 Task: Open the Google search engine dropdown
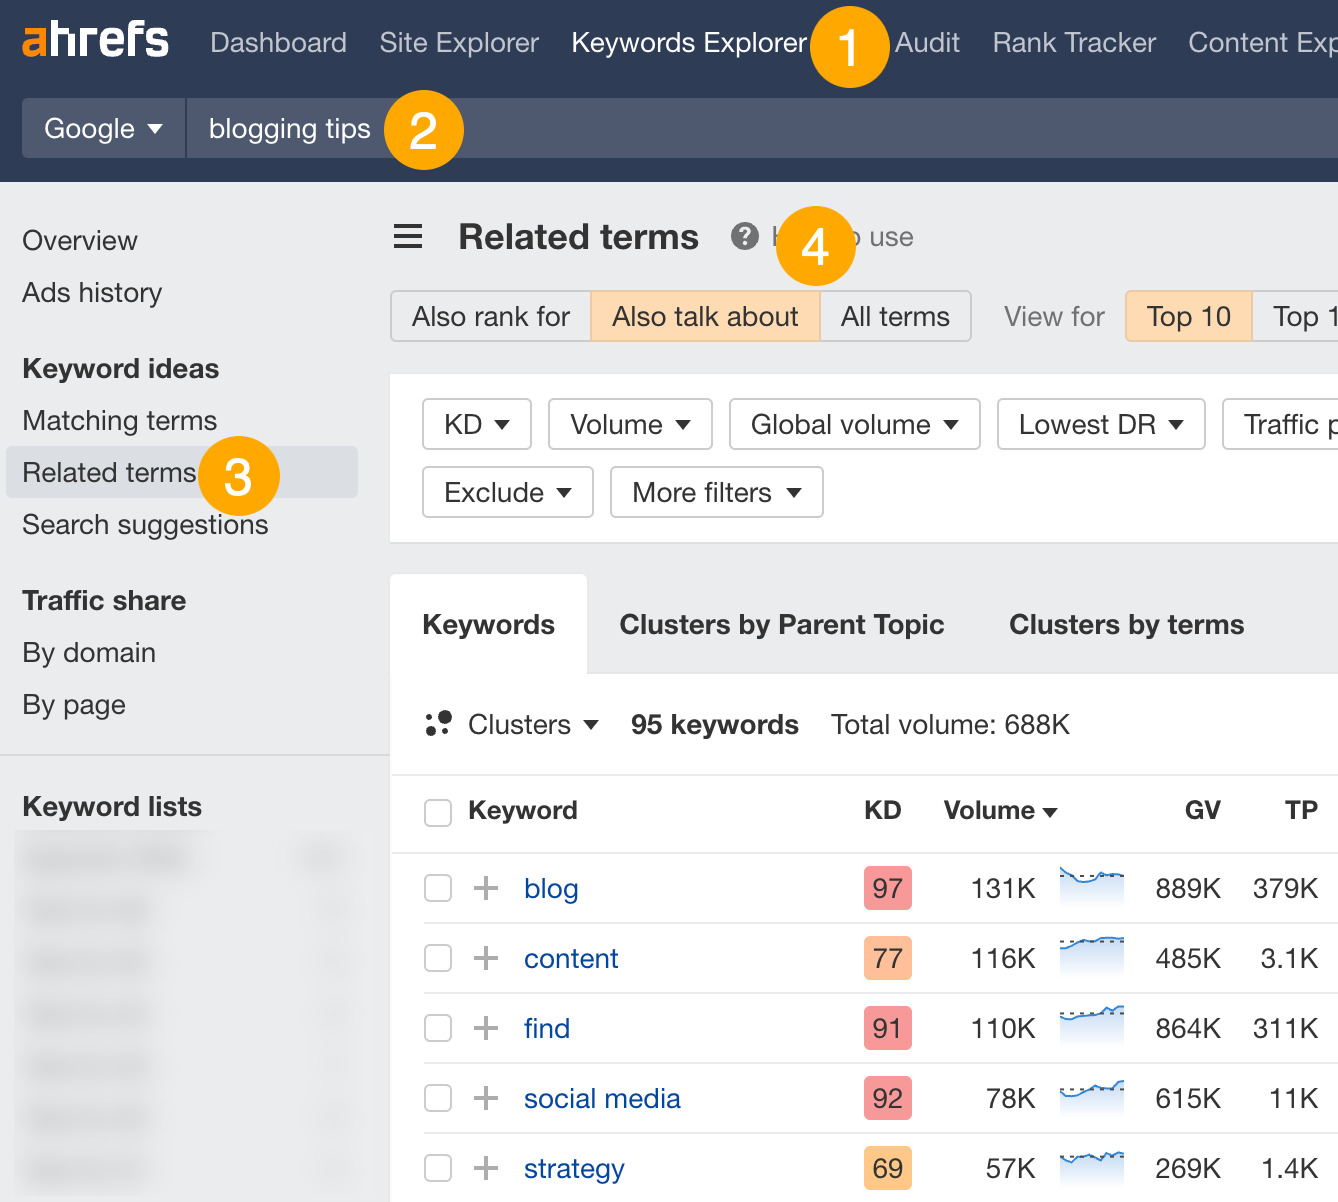click(102, 128)
